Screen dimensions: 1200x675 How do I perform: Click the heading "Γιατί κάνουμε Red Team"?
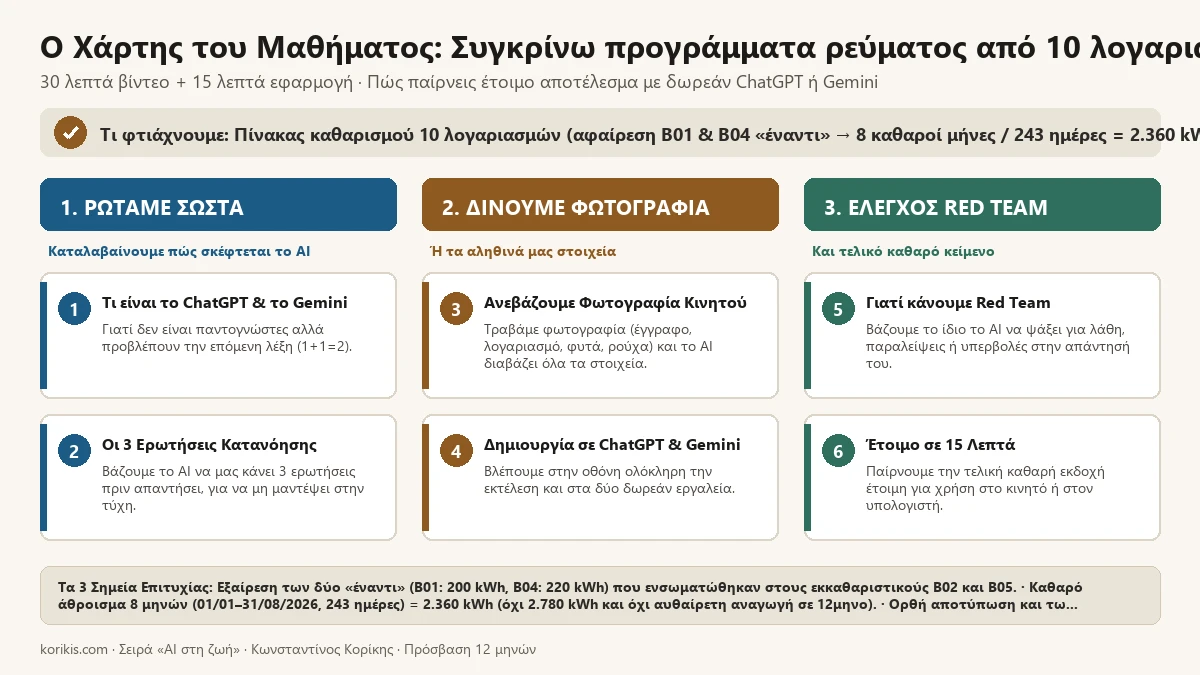(958, 303)
